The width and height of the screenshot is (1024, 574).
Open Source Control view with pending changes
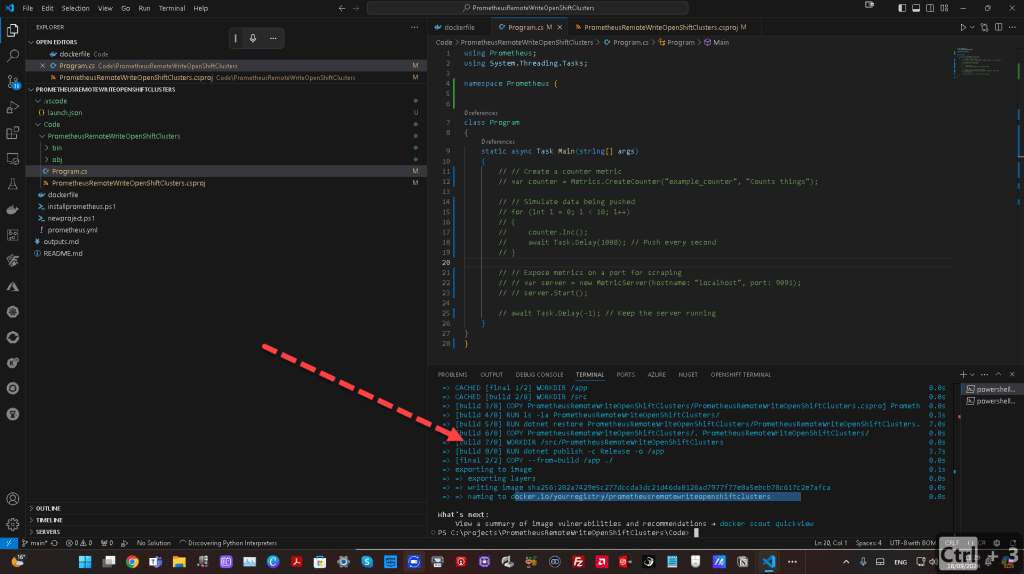(12, 82)
